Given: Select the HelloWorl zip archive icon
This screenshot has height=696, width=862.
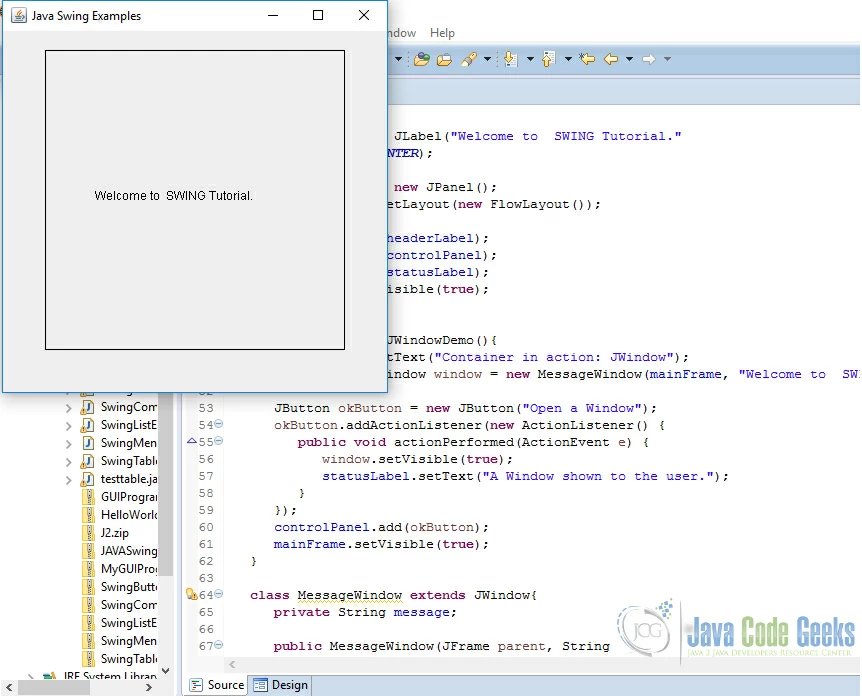Looking at the screenshot, I should coord(88,515).
